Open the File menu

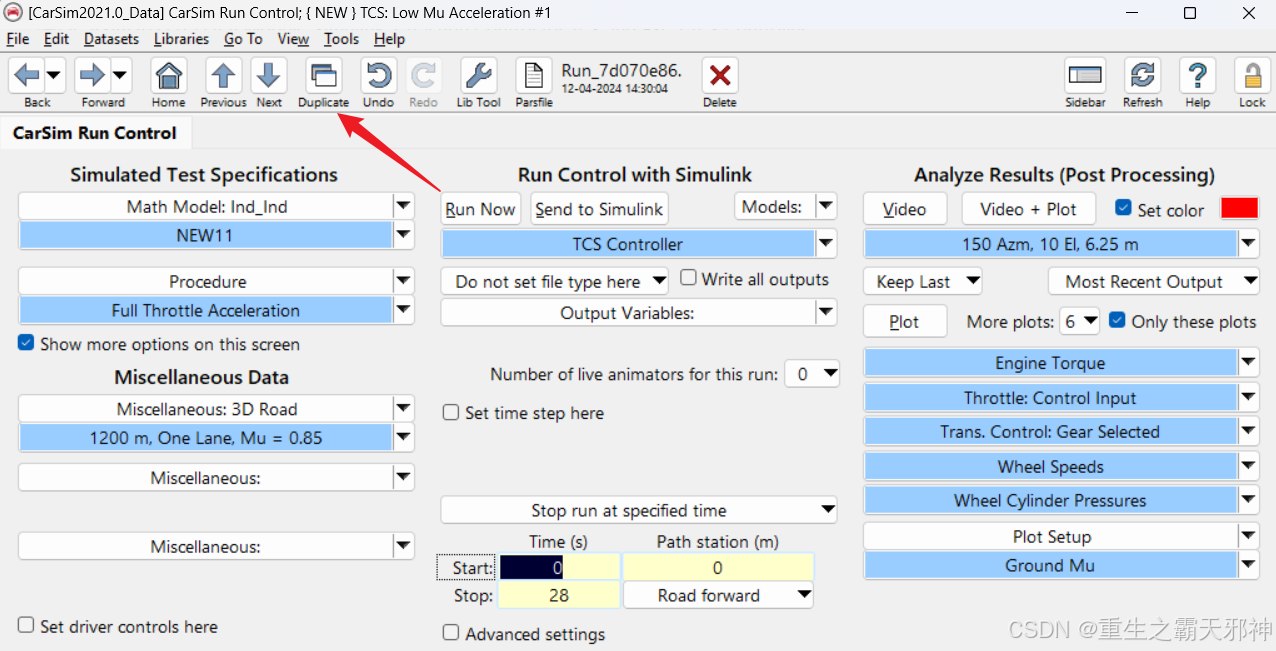[x=18, y=39]
